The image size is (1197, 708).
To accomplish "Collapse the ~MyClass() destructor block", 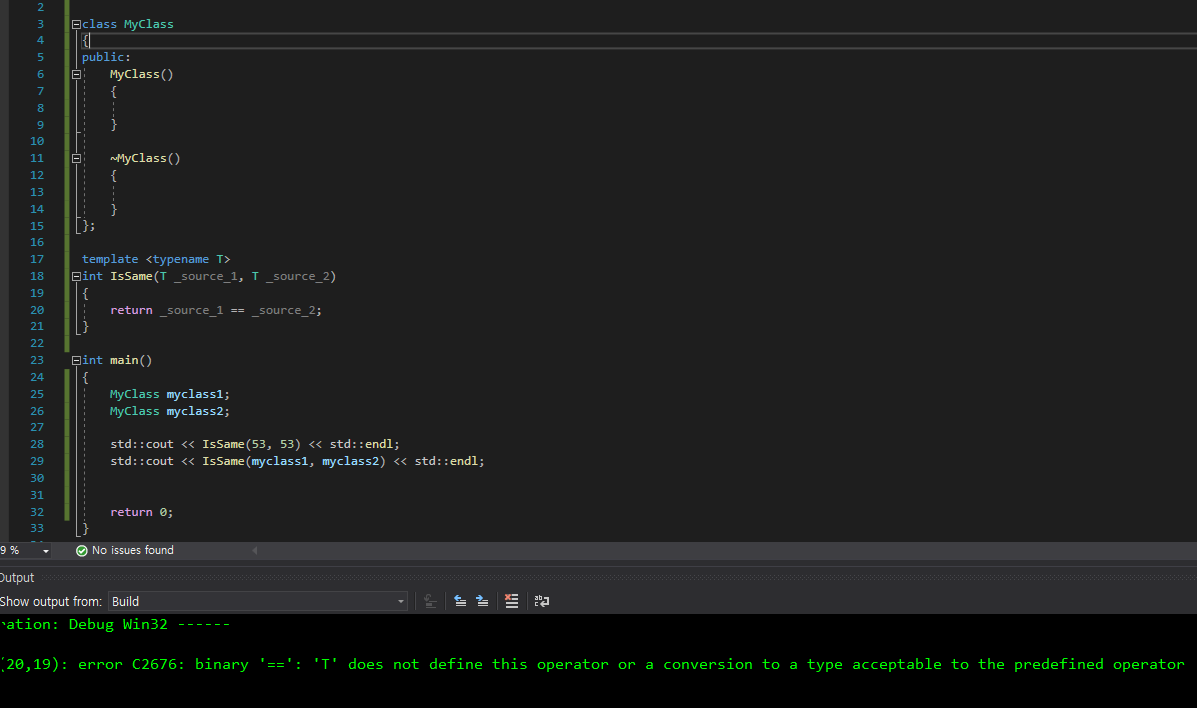I will (x=76, y=158).
